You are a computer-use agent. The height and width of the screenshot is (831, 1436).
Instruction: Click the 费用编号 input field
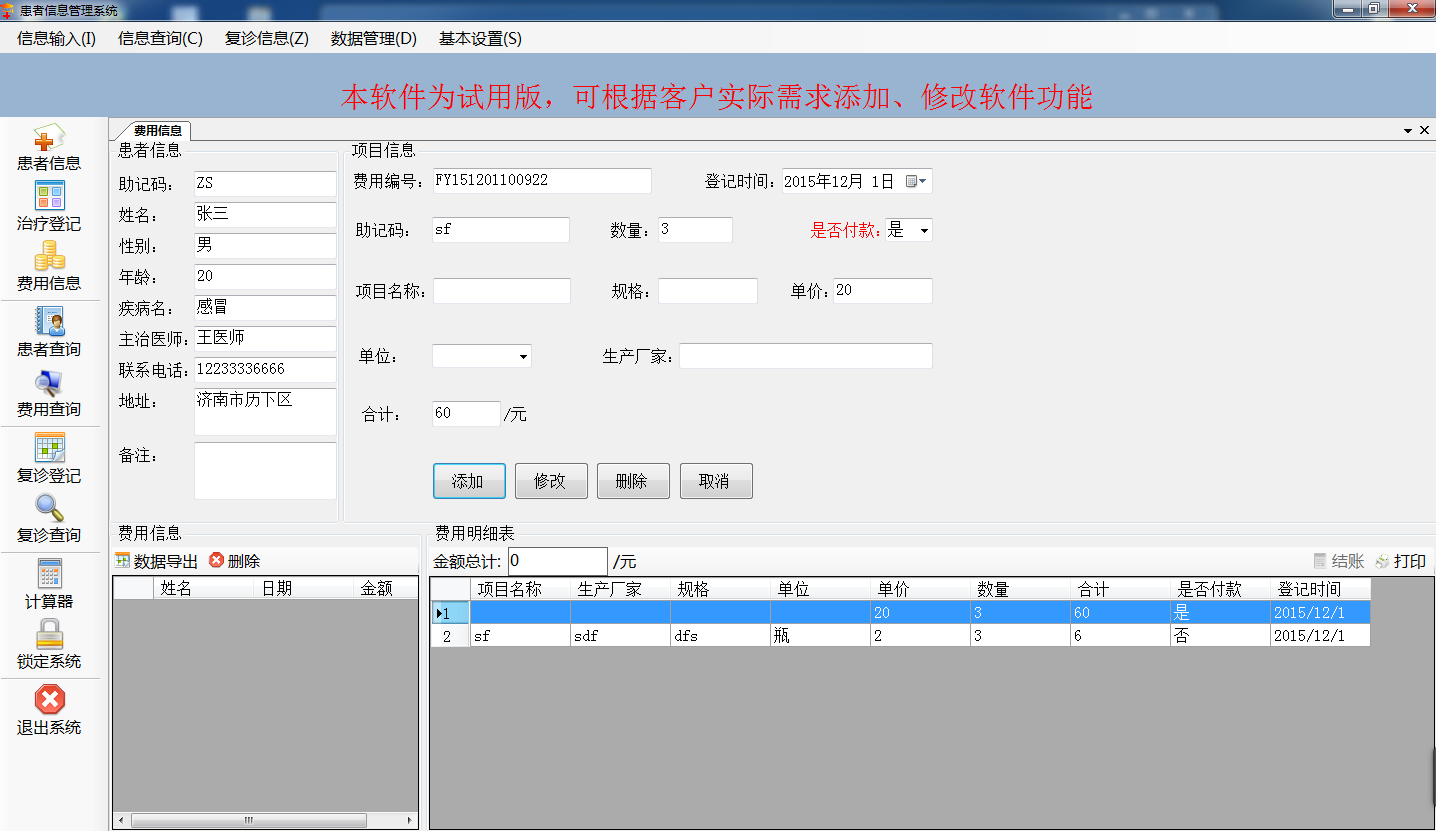(541, 181)
